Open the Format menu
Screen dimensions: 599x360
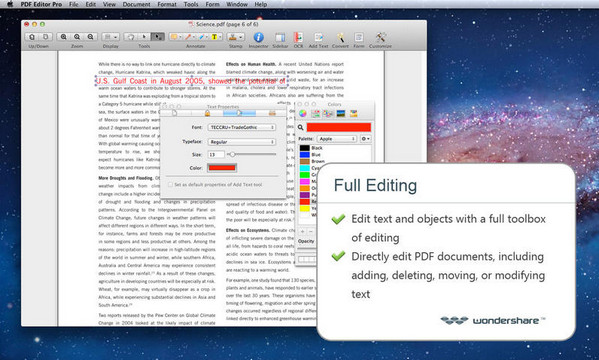167,4
